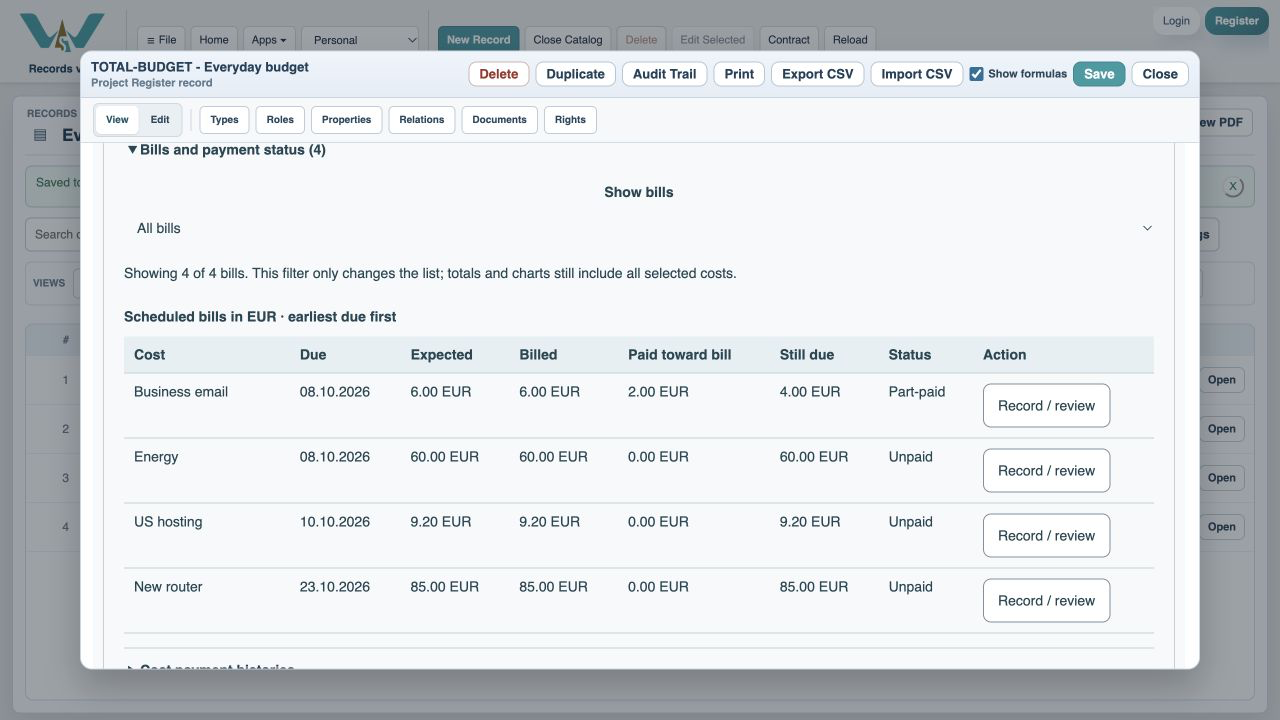Open the Personal workspace dropdown
Screen dimensions: 1280x720
coord(361,40)
